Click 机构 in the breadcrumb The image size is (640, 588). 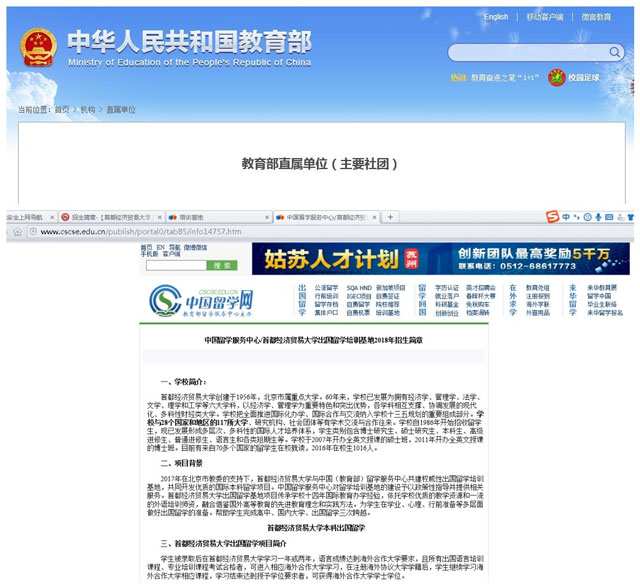[88, 110]
